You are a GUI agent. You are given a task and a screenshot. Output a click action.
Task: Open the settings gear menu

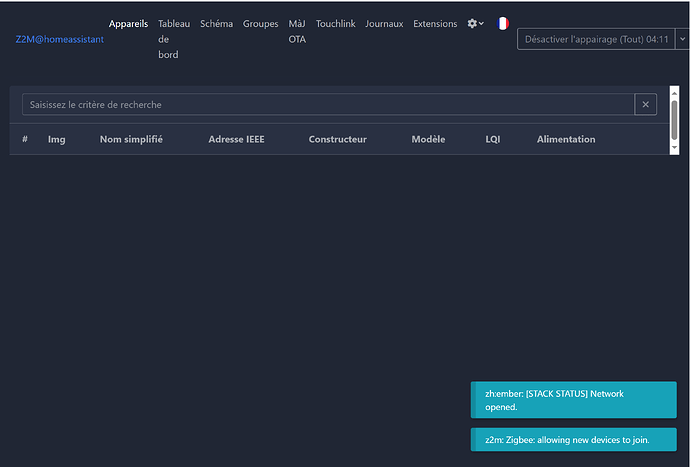coord(475,24)
